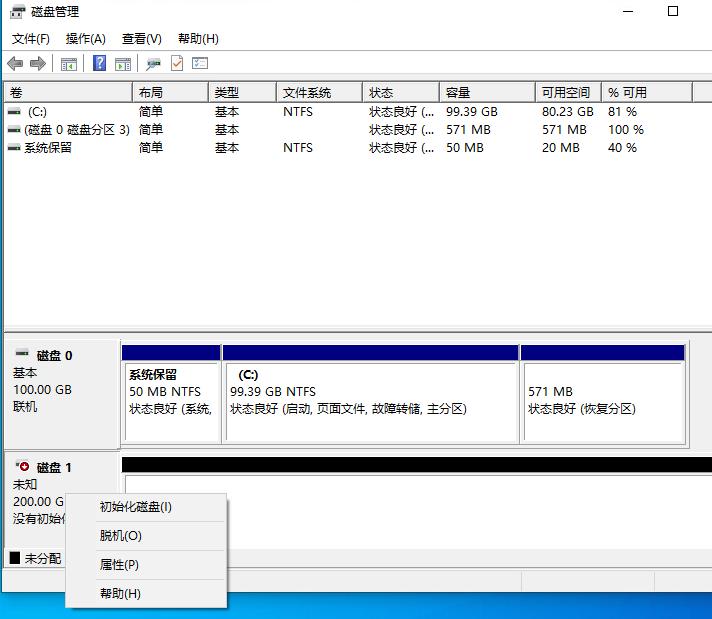Image resolution: width=712 pixels, height=619 pixels.
Task: Select the 571 MB recovery partition block
Action: (603, 393)
